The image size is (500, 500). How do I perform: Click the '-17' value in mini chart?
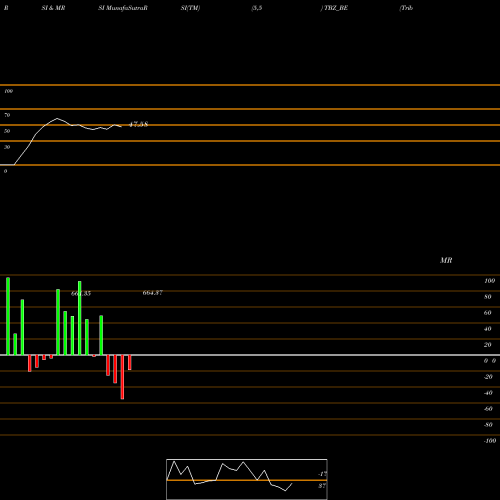pos(322,474)
